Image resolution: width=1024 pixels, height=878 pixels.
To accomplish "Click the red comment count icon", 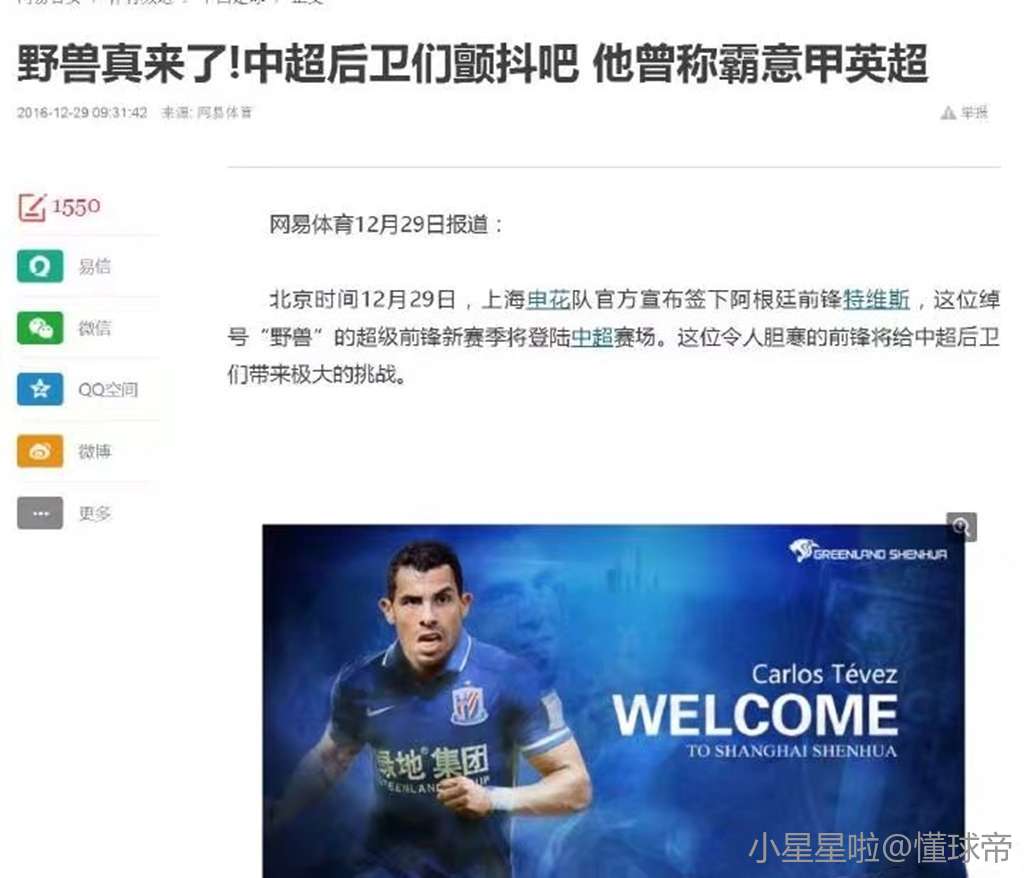I will pos(32,207).
